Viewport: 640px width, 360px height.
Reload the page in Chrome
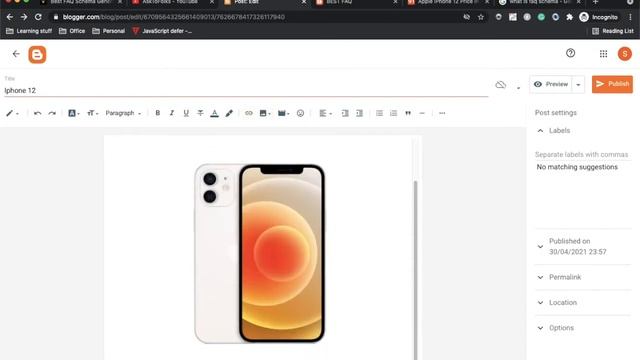pos(38,17)
